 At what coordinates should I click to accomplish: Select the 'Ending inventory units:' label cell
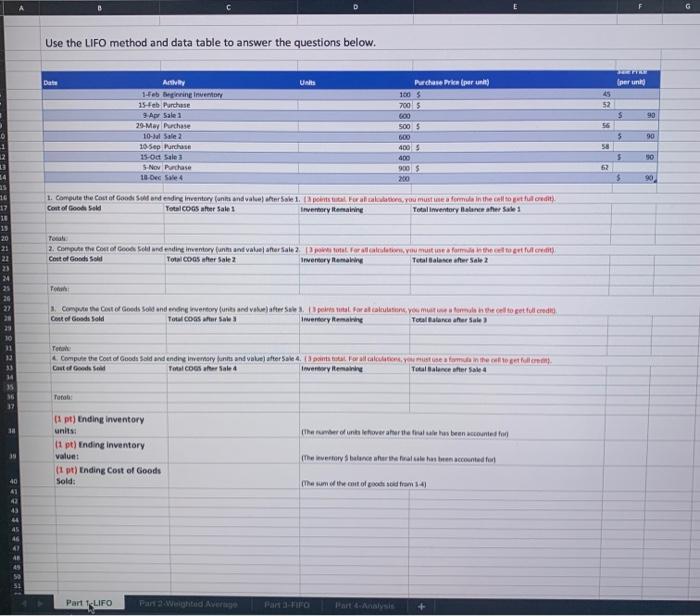(x=110, y=425)
